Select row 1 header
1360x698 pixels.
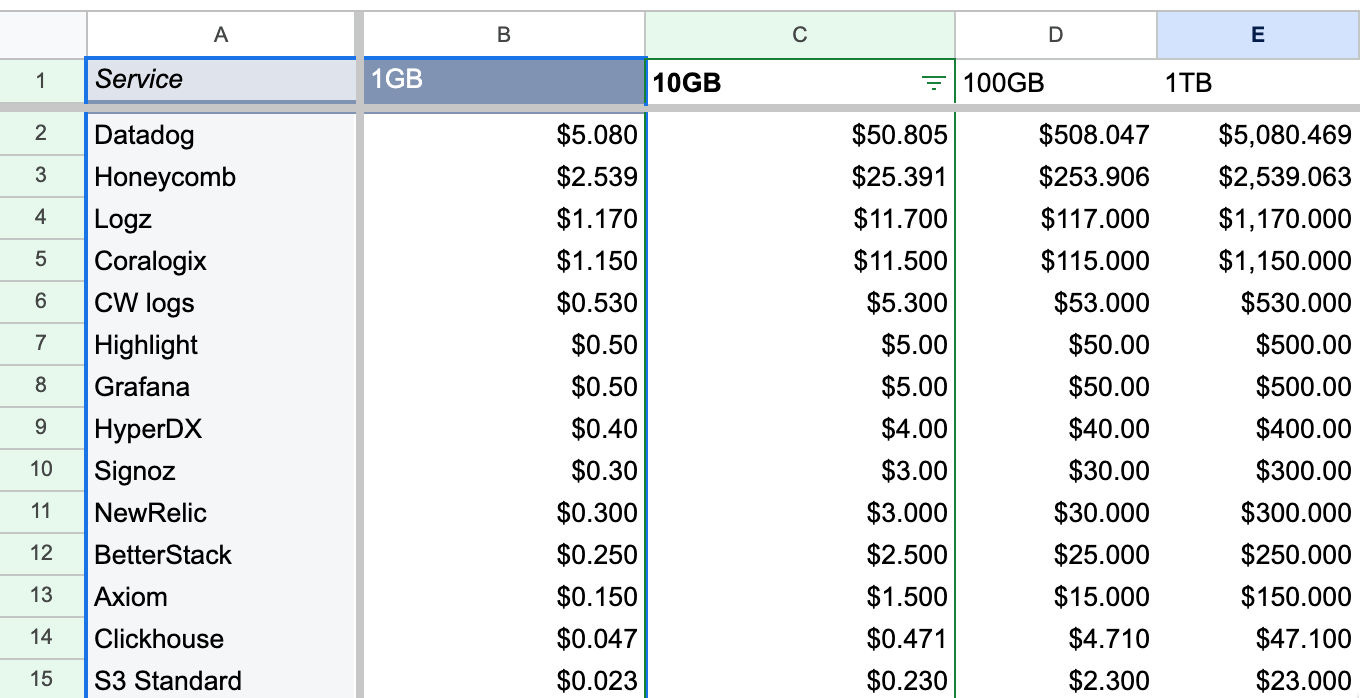42,80
